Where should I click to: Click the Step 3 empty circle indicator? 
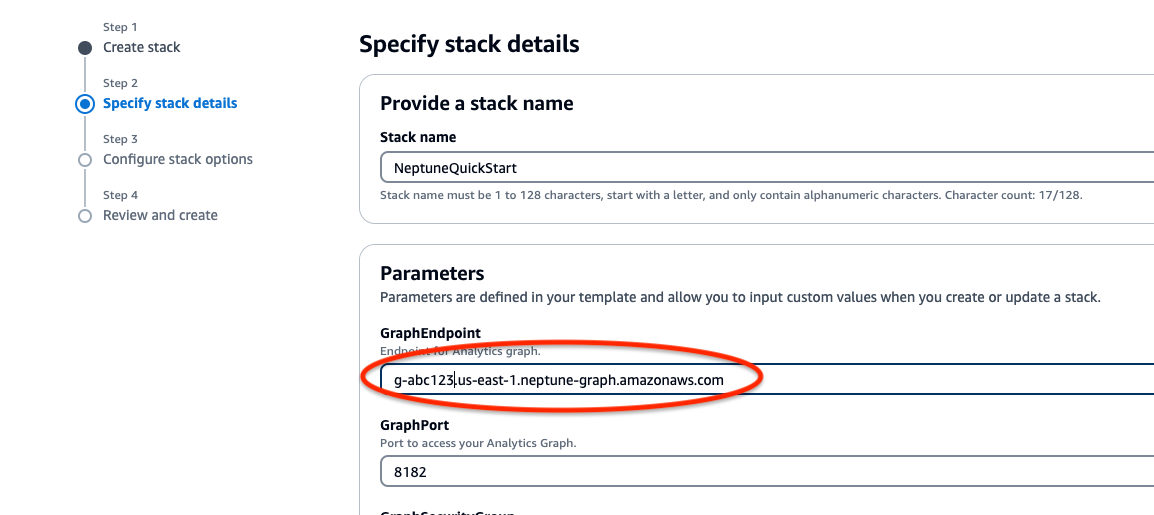click(x=85, y=160)
